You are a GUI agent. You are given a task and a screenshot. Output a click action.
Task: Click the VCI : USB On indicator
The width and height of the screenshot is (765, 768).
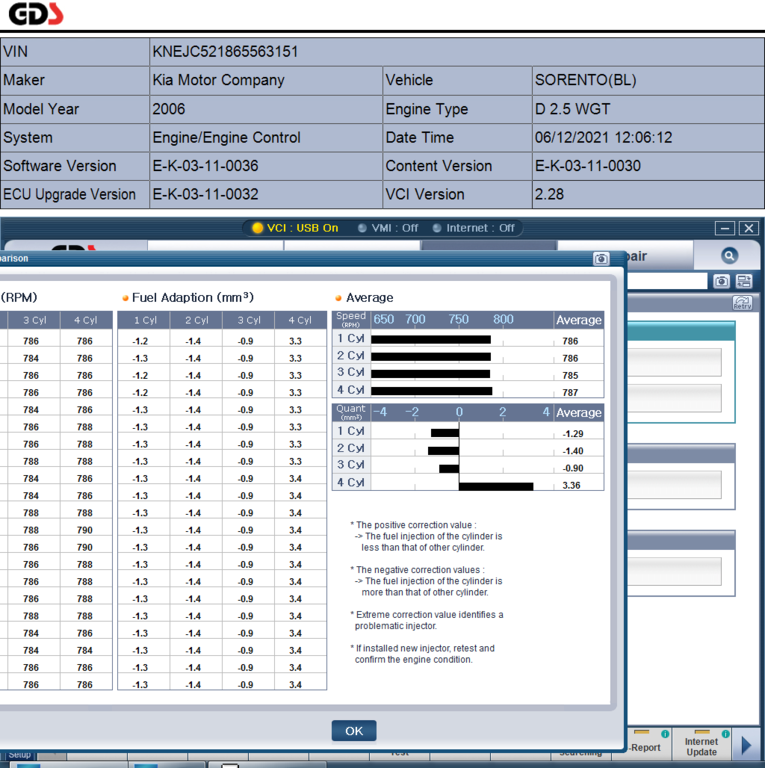[x=295, y=228]
